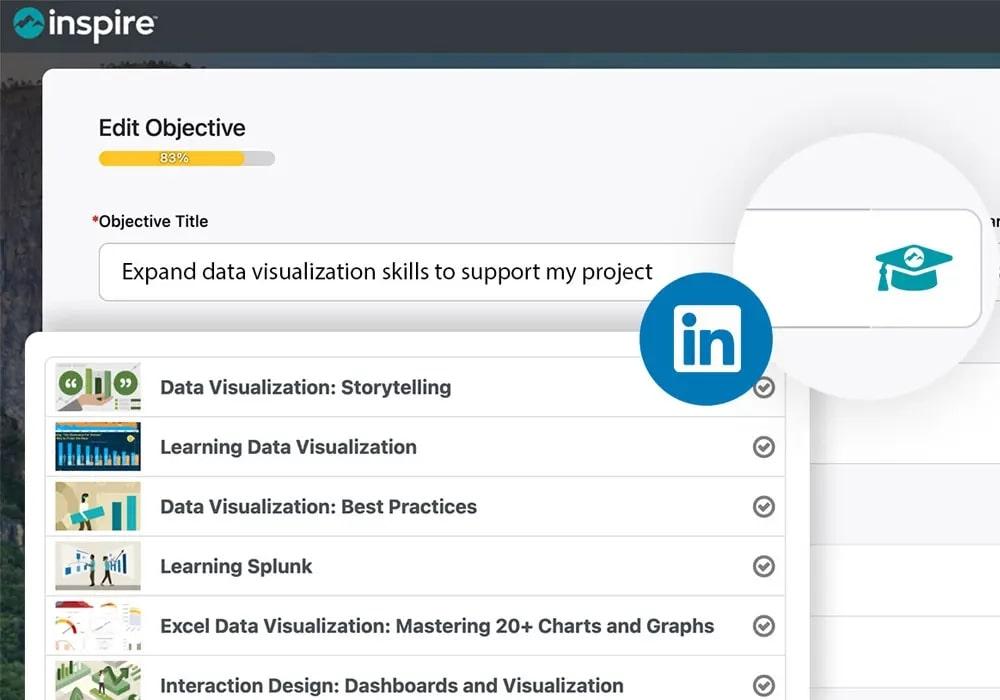1000x700 pixels.
Task: Click the LinkedIn logo badge
Action: click(x=706, y=339)
